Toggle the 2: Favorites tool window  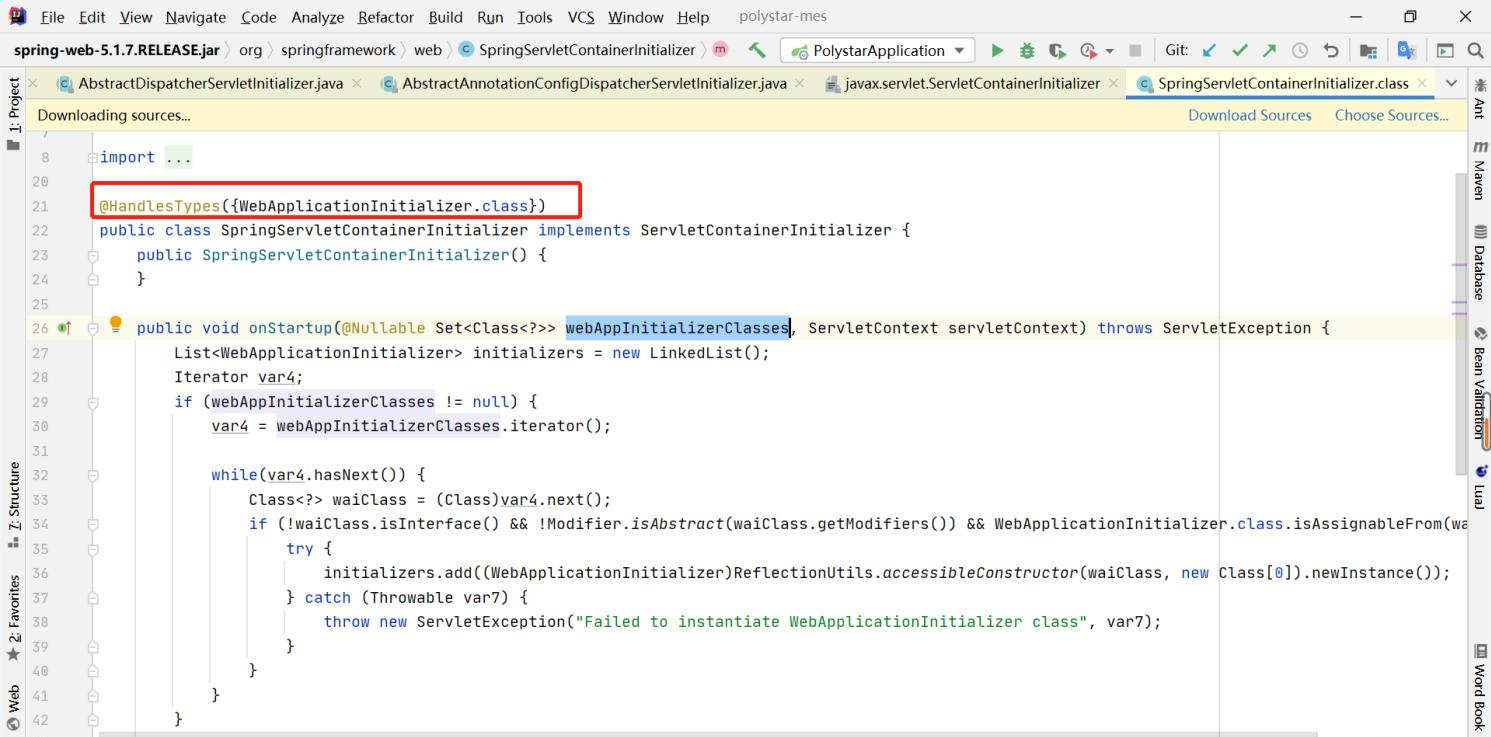(13, 618)
